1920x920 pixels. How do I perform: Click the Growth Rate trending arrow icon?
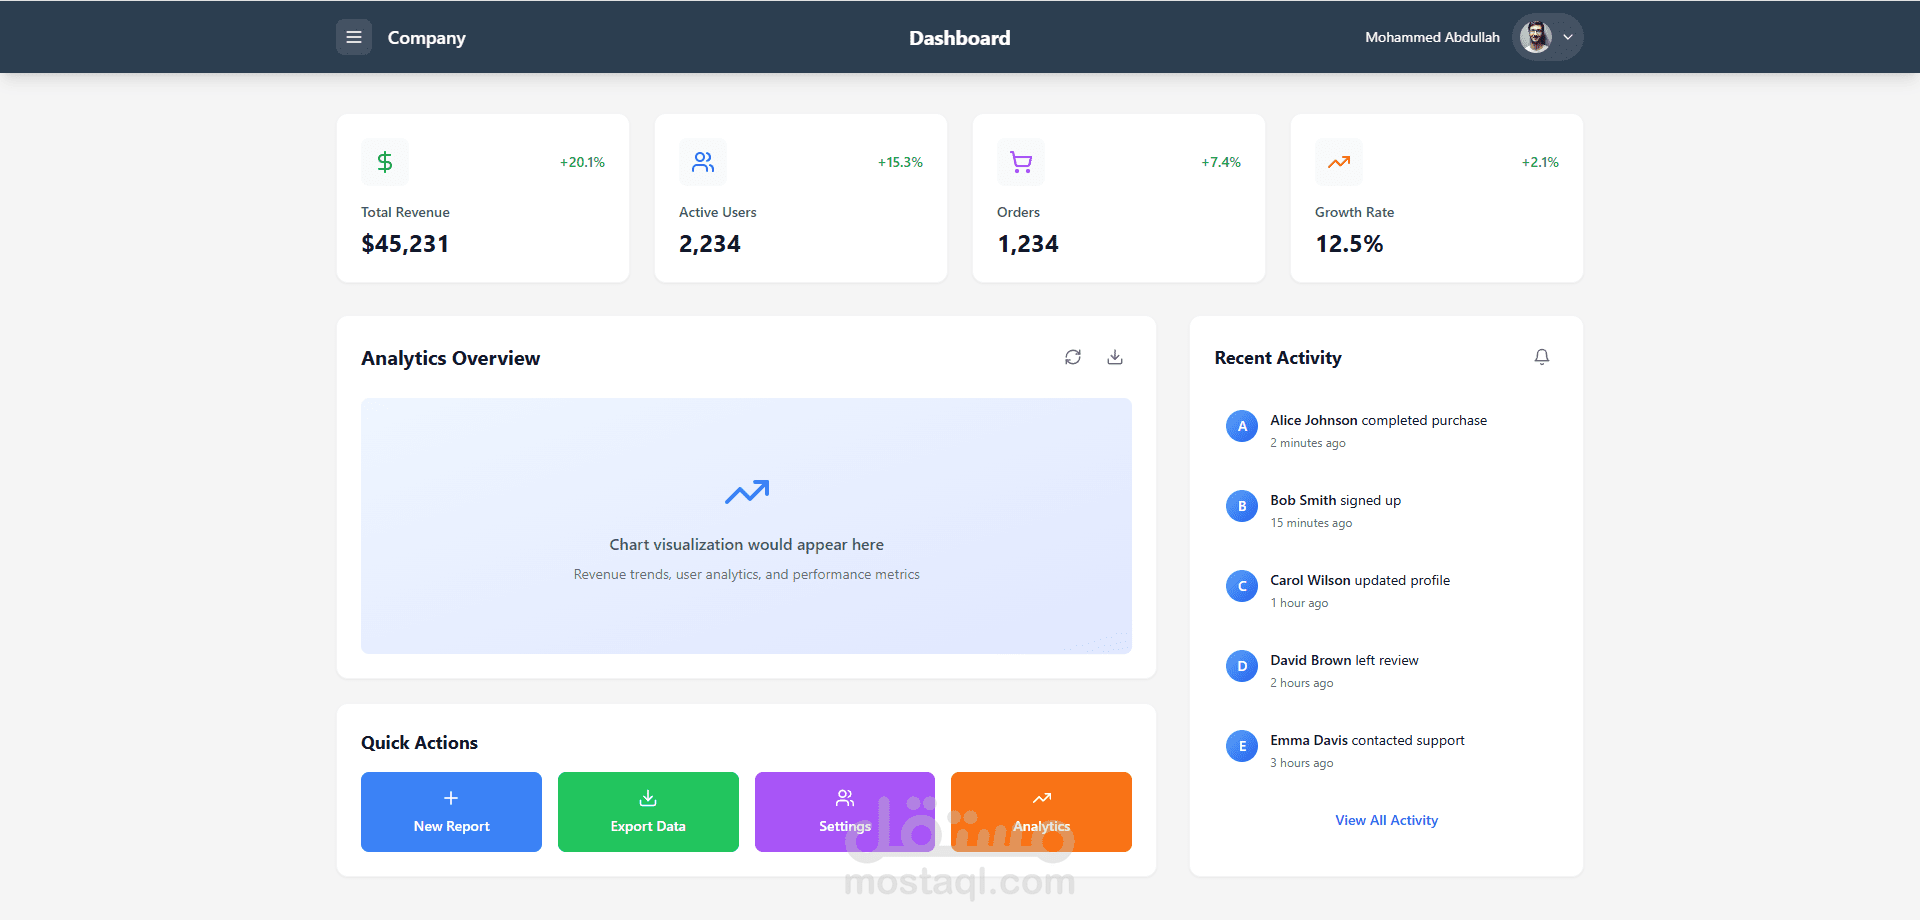pos(1339,162)
